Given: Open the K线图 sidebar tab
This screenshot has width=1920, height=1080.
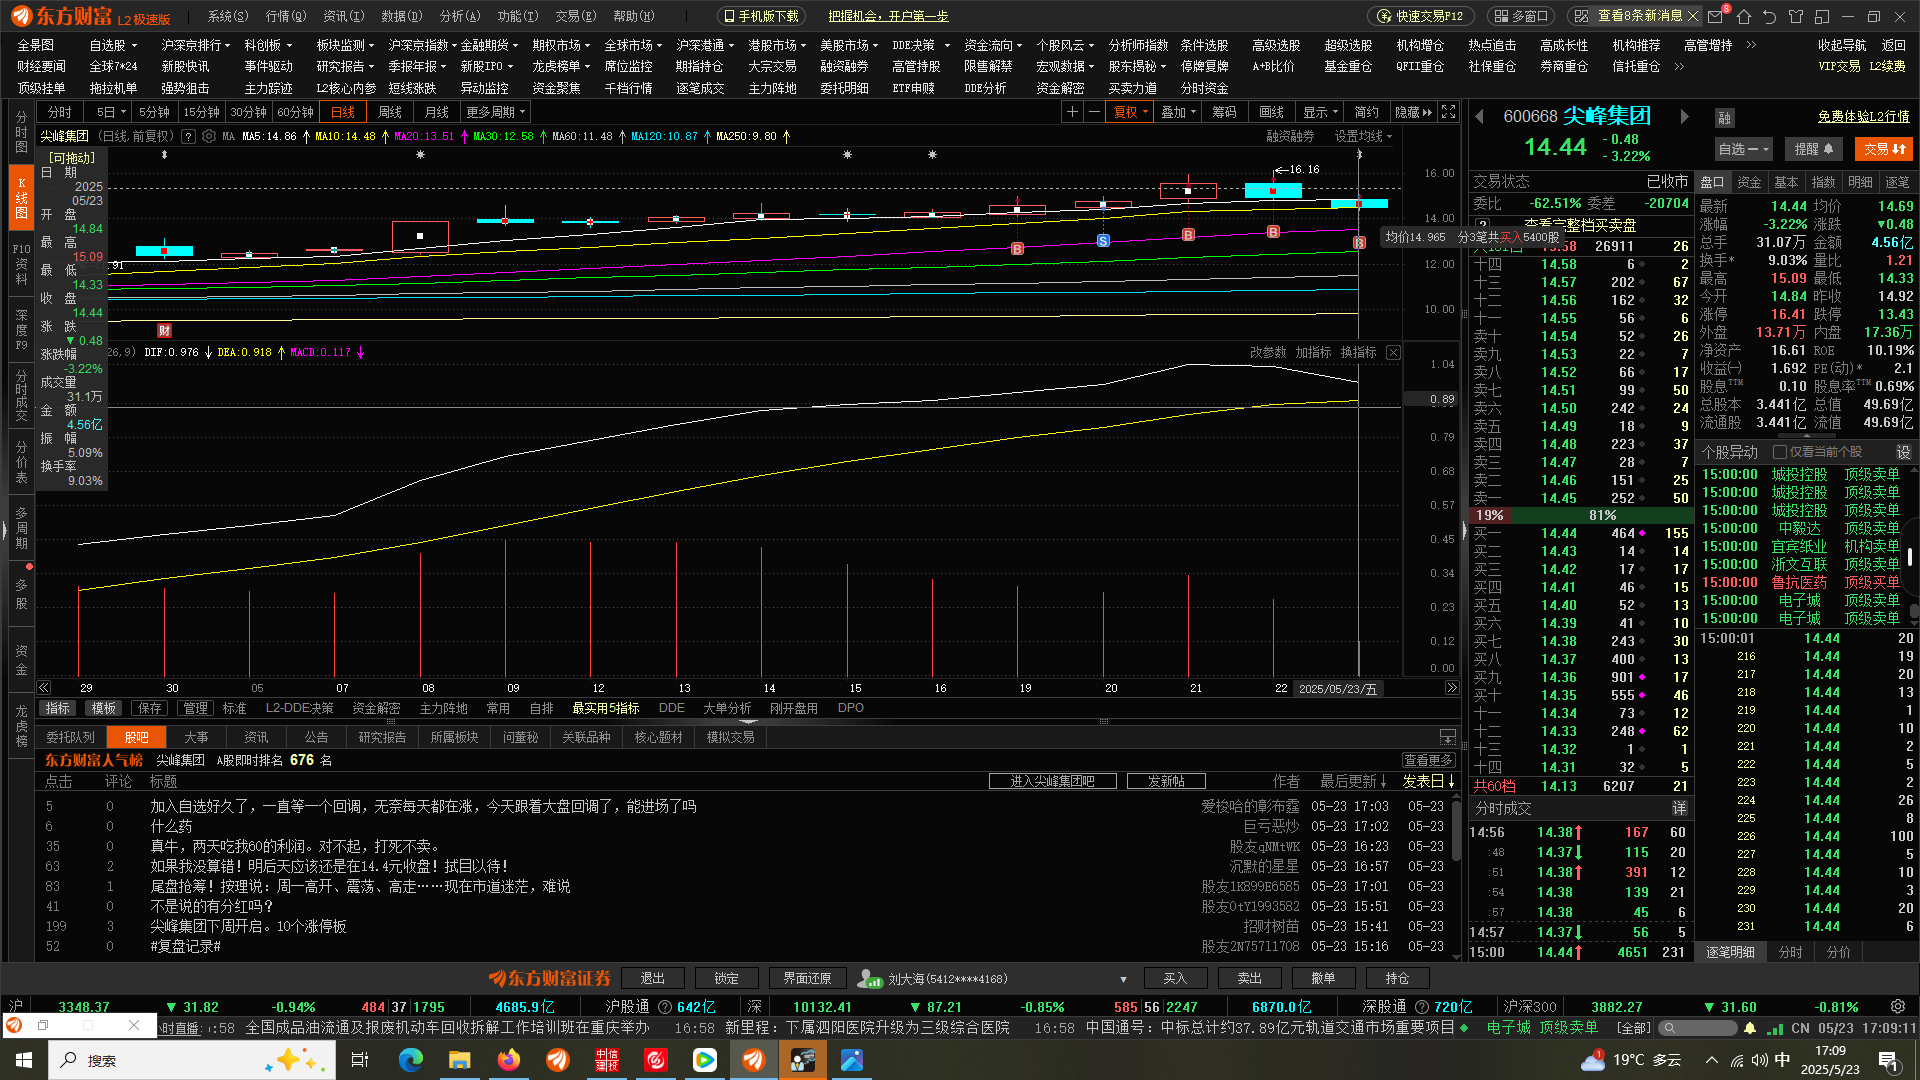Looking at the screenshot, I should 21,198.
